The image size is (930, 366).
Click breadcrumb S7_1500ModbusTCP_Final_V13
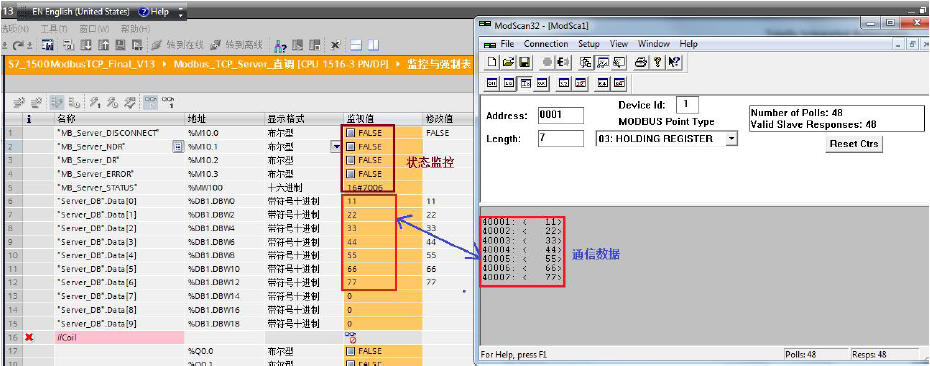(x=82, y=64)
